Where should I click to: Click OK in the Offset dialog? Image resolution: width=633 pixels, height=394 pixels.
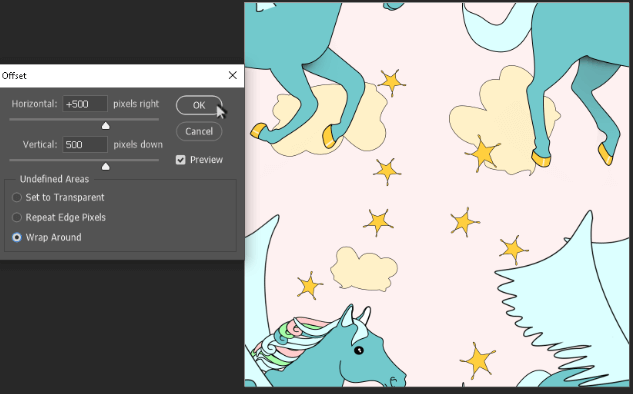tap(199, 105)
